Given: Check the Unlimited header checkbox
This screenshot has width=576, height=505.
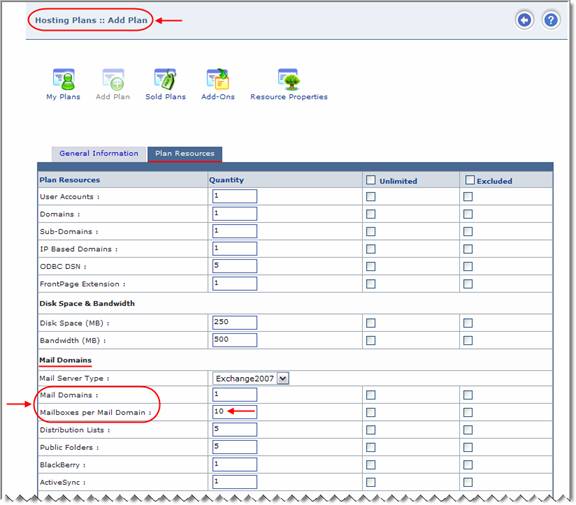Looking at the screenshot, I should (x=371, y=180).
